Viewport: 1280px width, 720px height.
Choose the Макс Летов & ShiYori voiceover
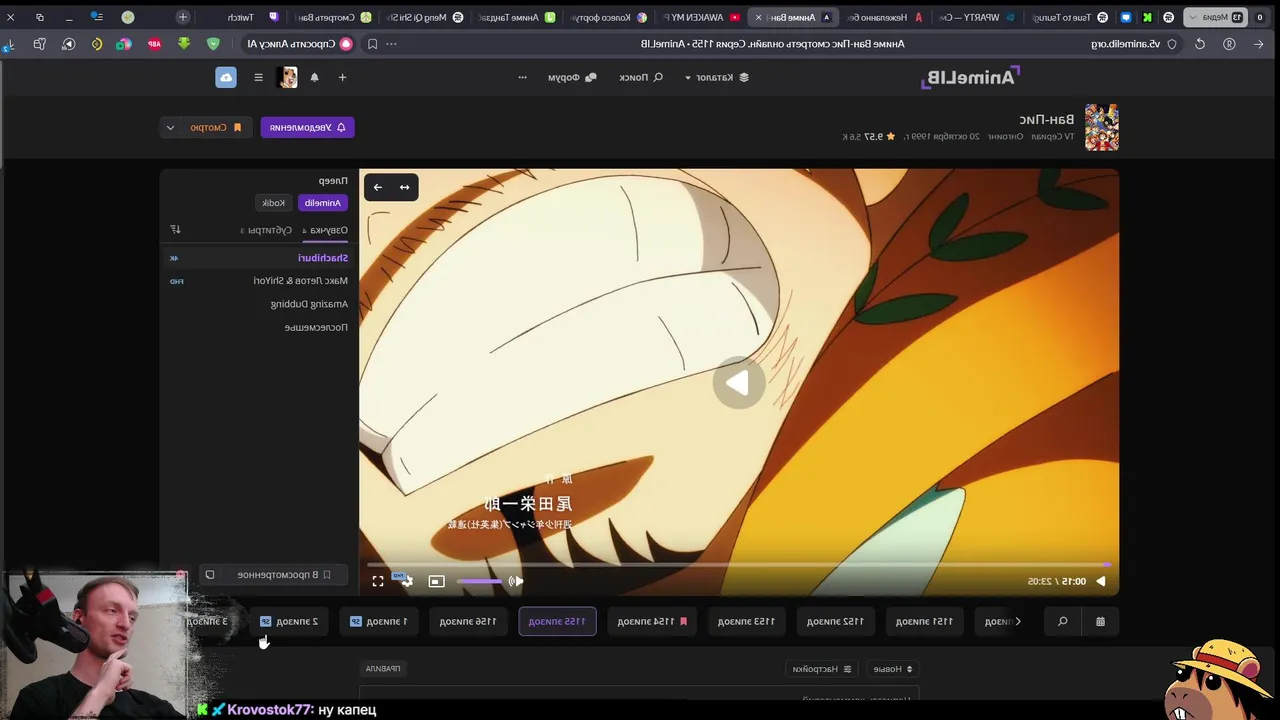click(258, 281)
